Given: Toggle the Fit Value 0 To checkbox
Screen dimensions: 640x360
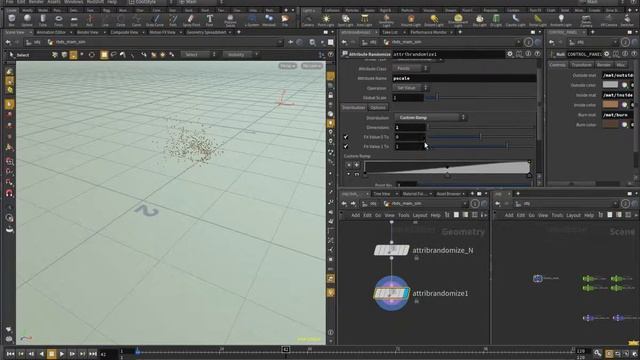Looking at the screenshot, I should point(346,137).
